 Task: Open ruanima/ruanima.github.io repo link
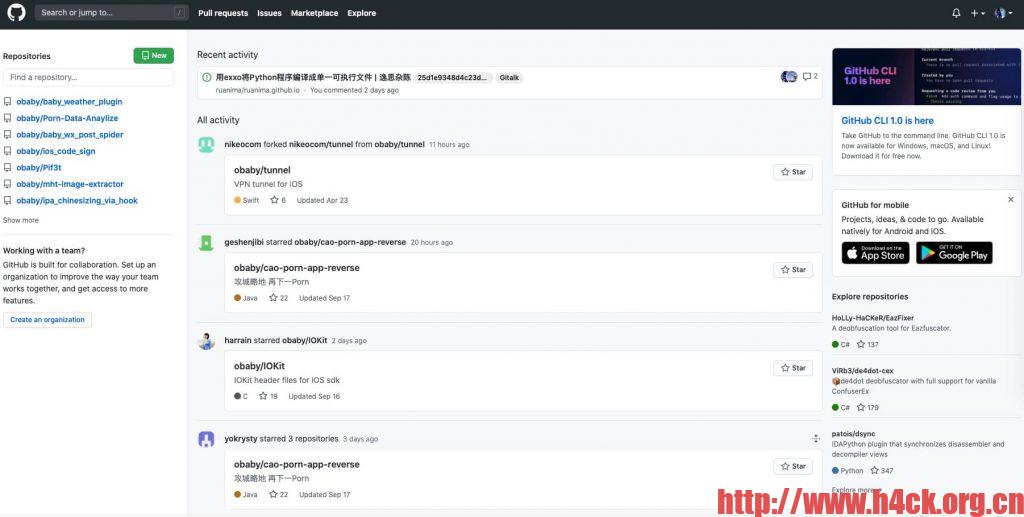pyautogui.click(x=257, y=90)
